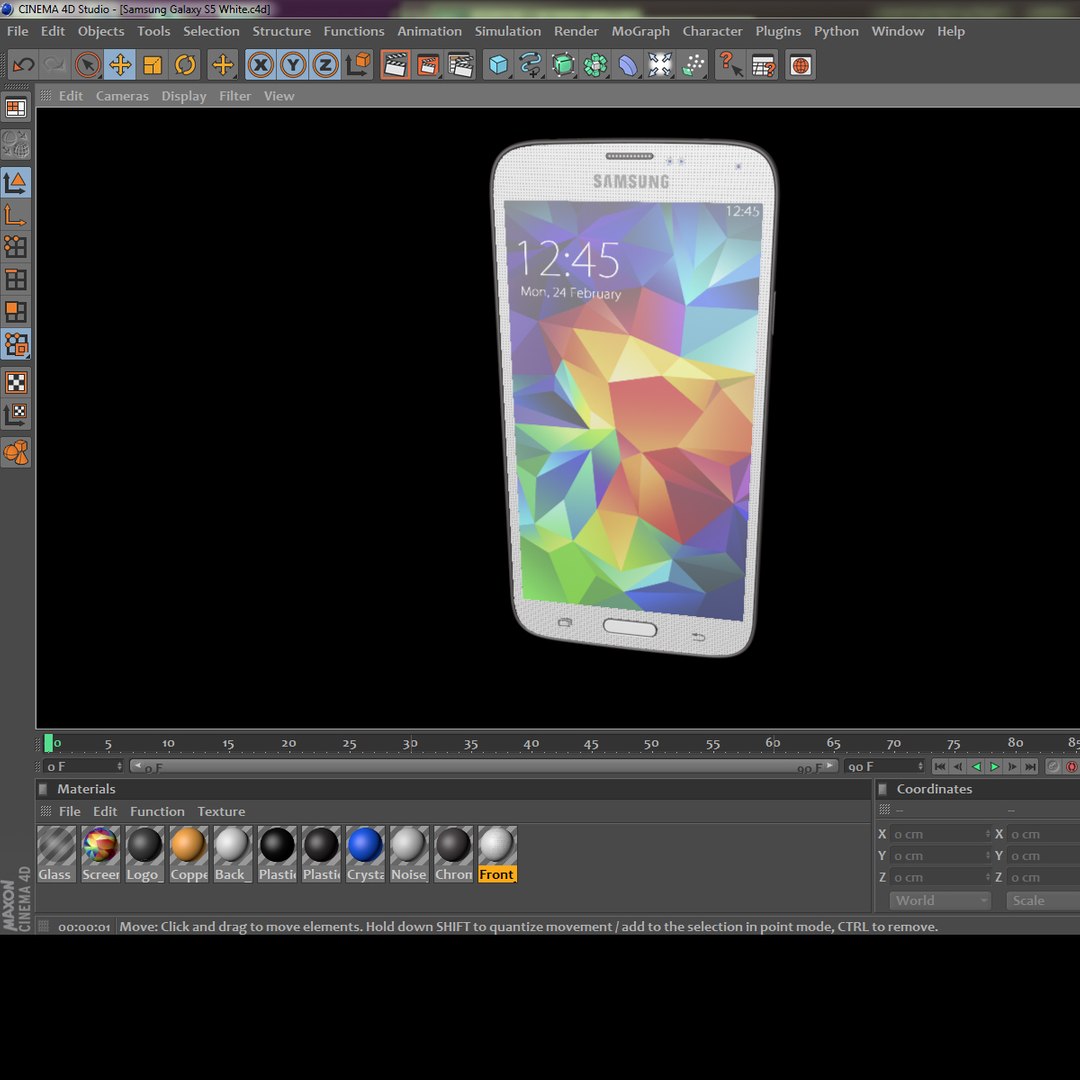The image size is (1080, 1080).
Task: Activate the Move tool in top toolbar
Action: (120, 65)
